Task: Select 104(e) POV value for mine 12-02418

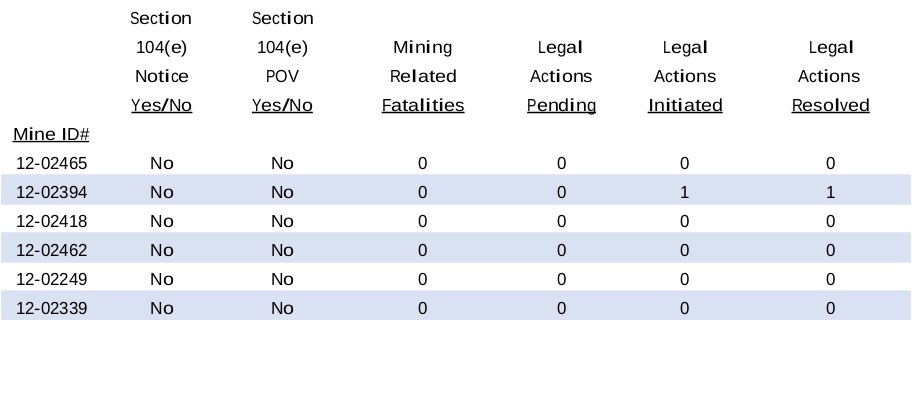Action: [x=282, y=221]
